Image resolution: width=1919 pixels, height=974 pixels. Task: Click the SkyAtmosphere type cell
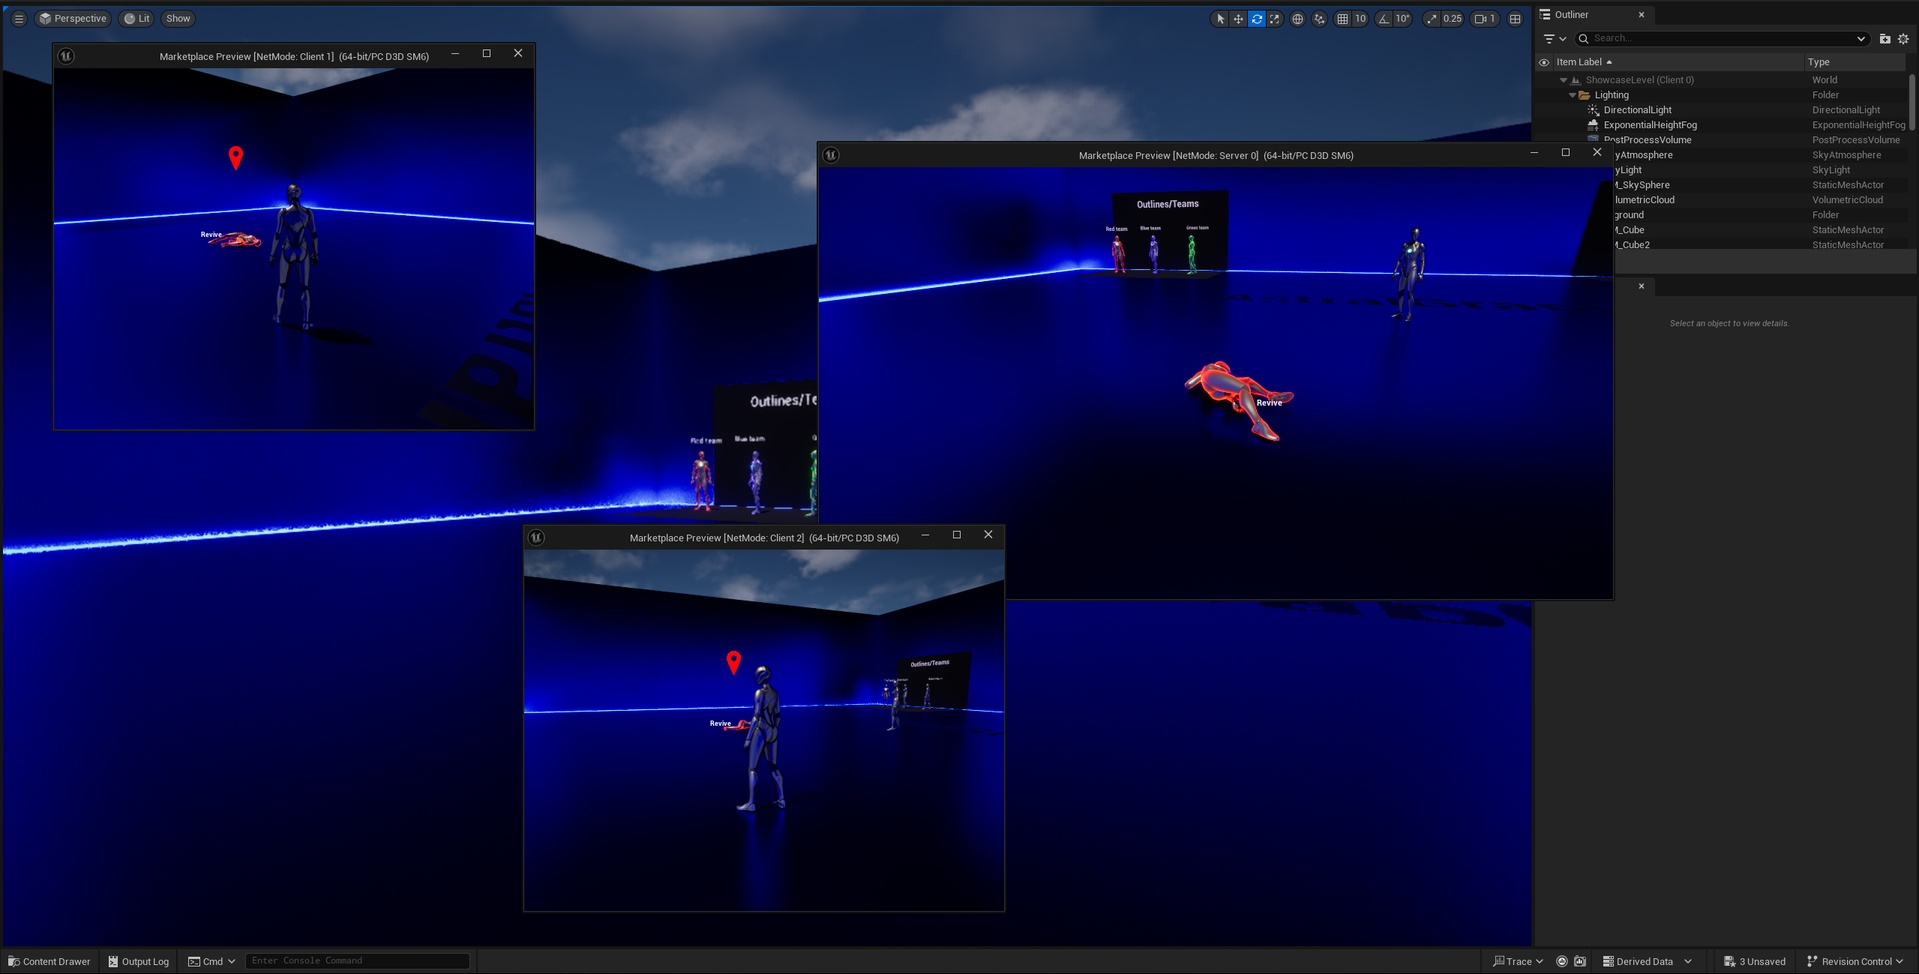pyautogui.click(x=1846, y=155)
